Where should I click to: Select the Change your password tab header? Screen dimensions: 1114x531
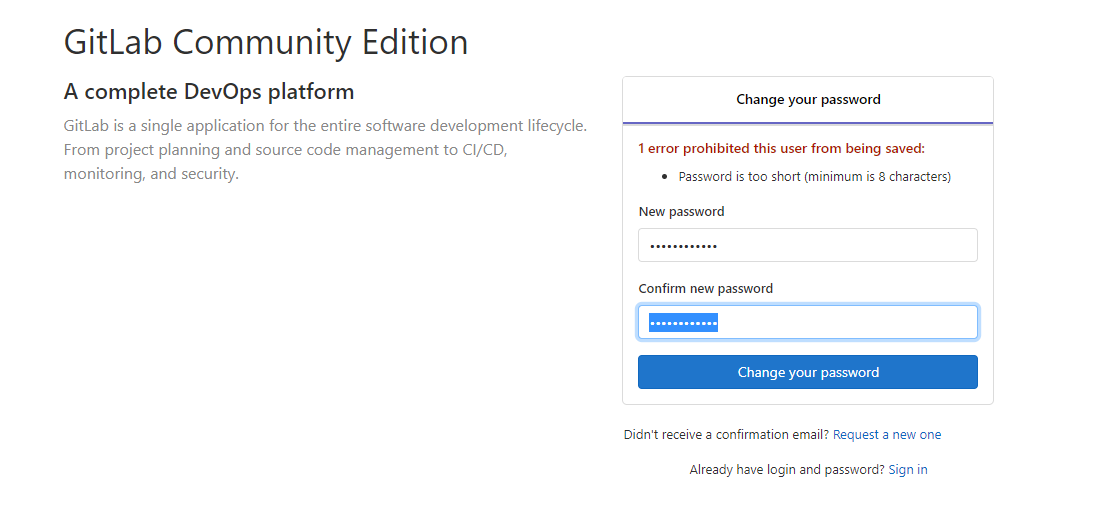(x=808, y=100)
